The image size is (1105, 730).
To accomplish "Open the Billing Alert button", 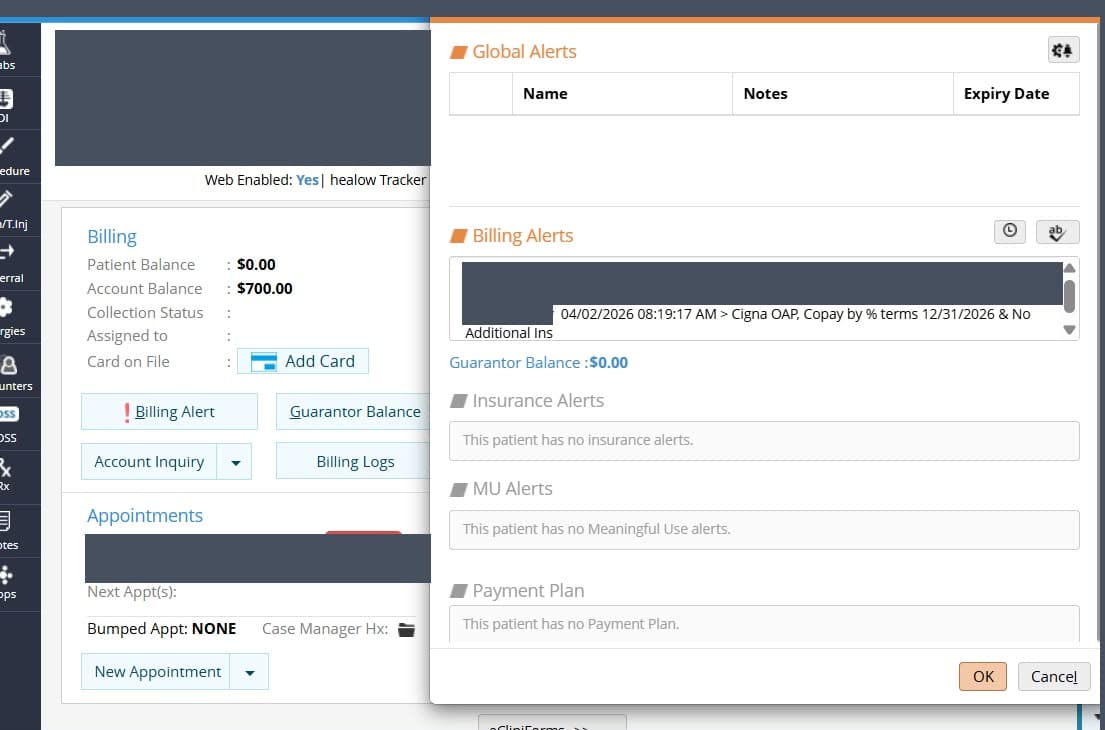I will [169, 412].
